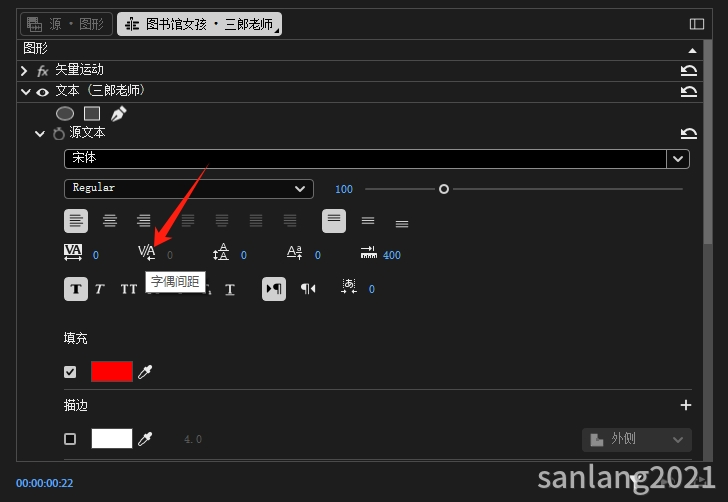Pick fill color with the eyedropper
This screenshot has width=728, height=502.
coord(145,372)
